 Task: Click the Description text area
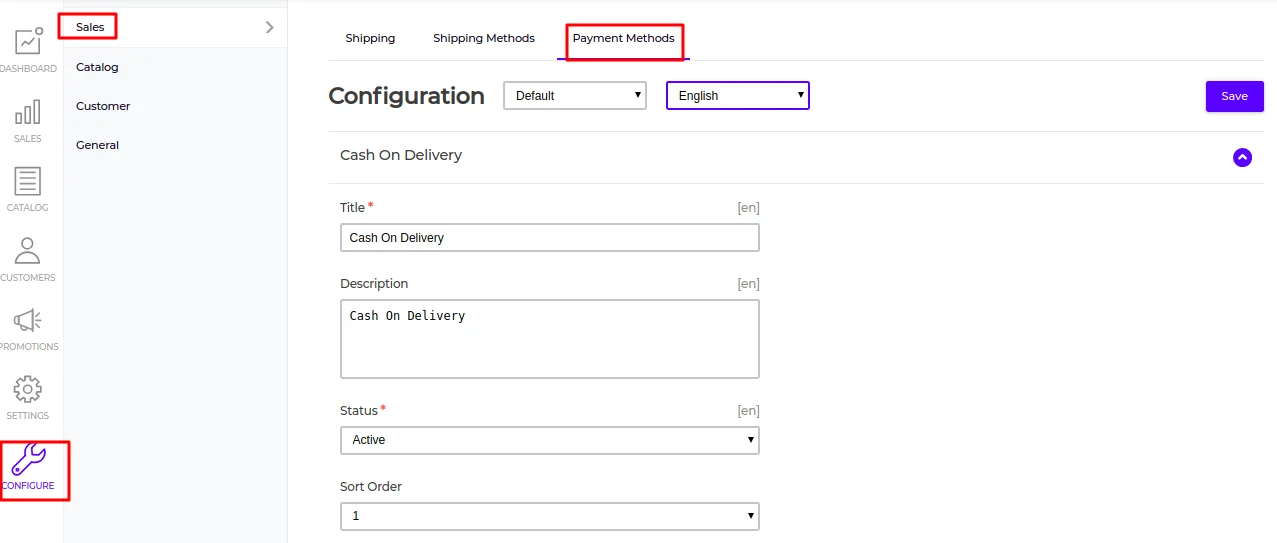point(549,338)
